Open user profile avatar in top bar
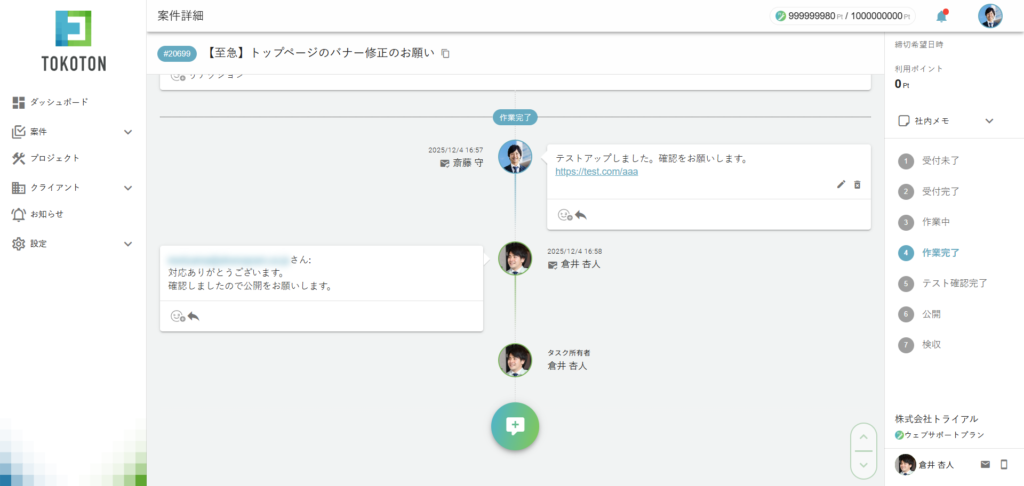The image size is (1024, 486). click(x=990, y=16)
